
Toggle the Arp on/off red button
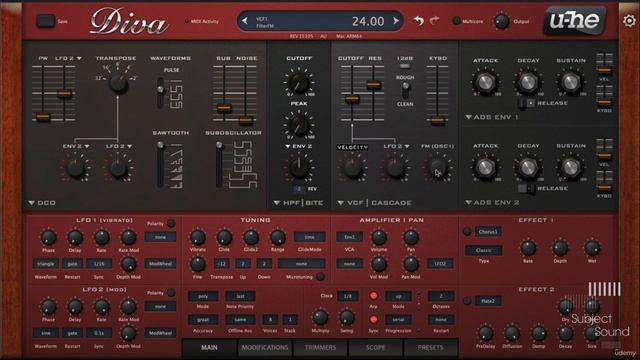(x=373, y=296)
